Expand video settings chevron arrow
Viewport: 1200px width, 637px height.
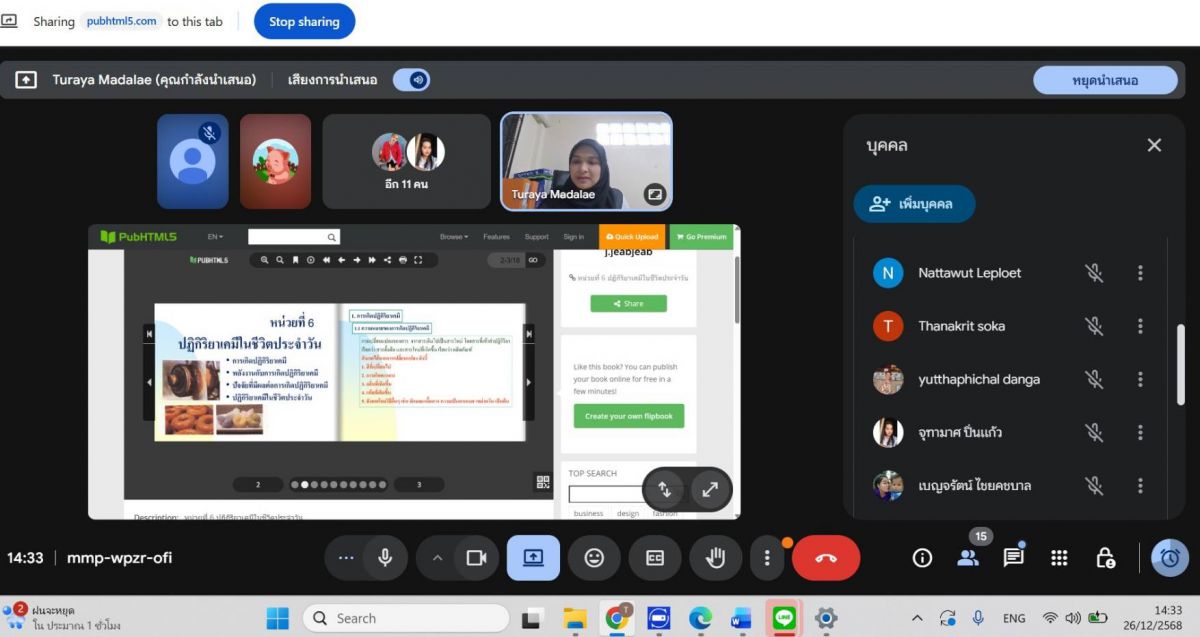coord(437,558)
